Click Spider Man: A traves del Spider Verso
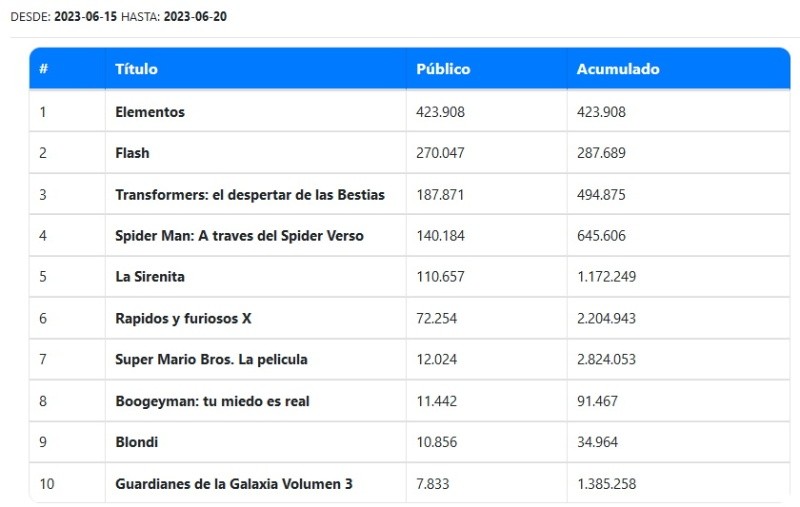This screenshot has width=800, height=507. point(239,236)
